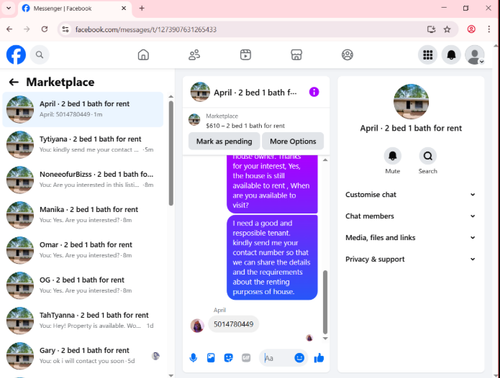
Task: Click the chat scroll down arrow
Action: coord(325,339)
